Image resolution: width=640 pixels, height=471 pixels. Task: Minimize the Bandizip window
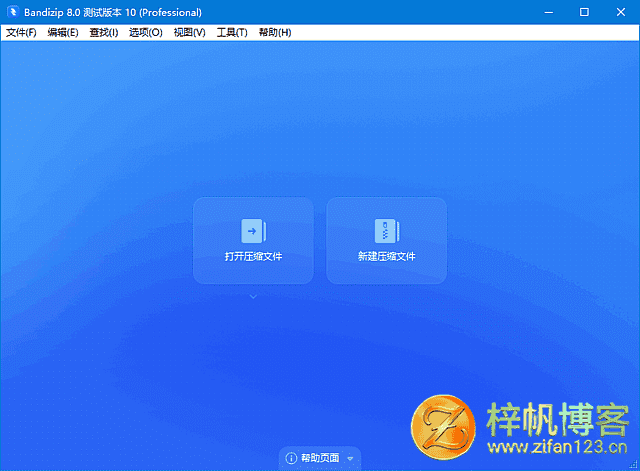pyautogui.click(x=549, y=12)
